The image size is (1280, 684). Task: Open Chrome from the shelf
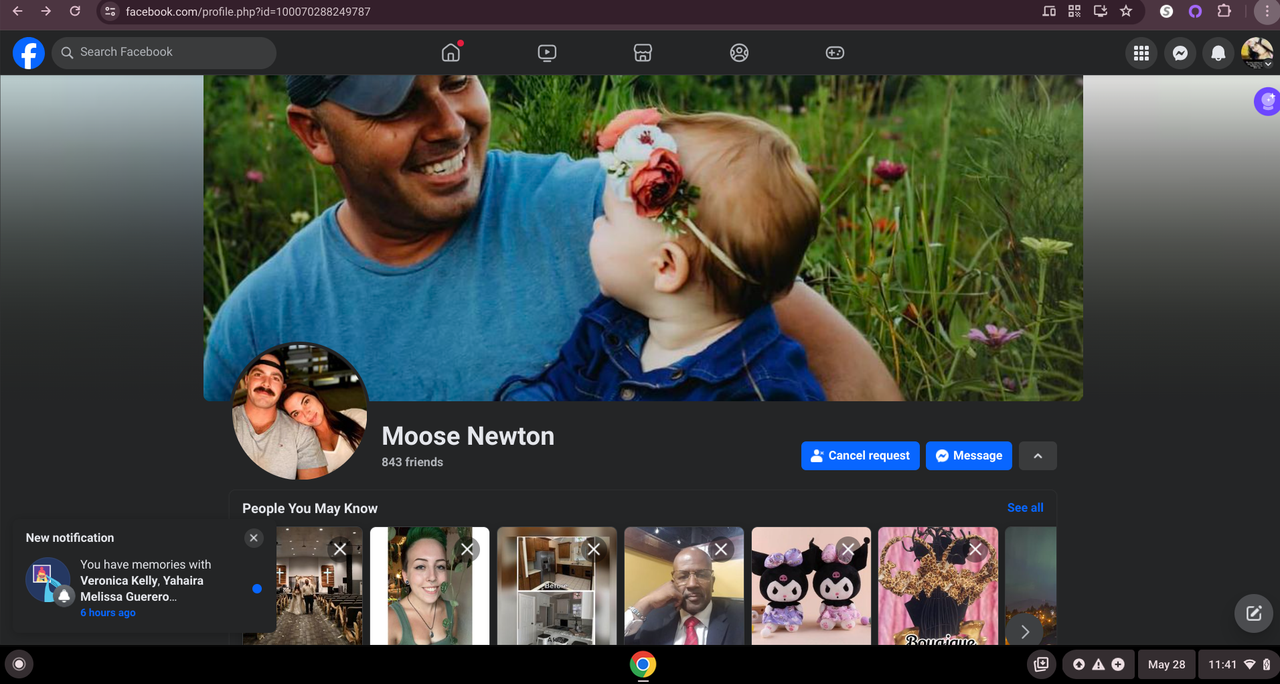coord(643,664)
